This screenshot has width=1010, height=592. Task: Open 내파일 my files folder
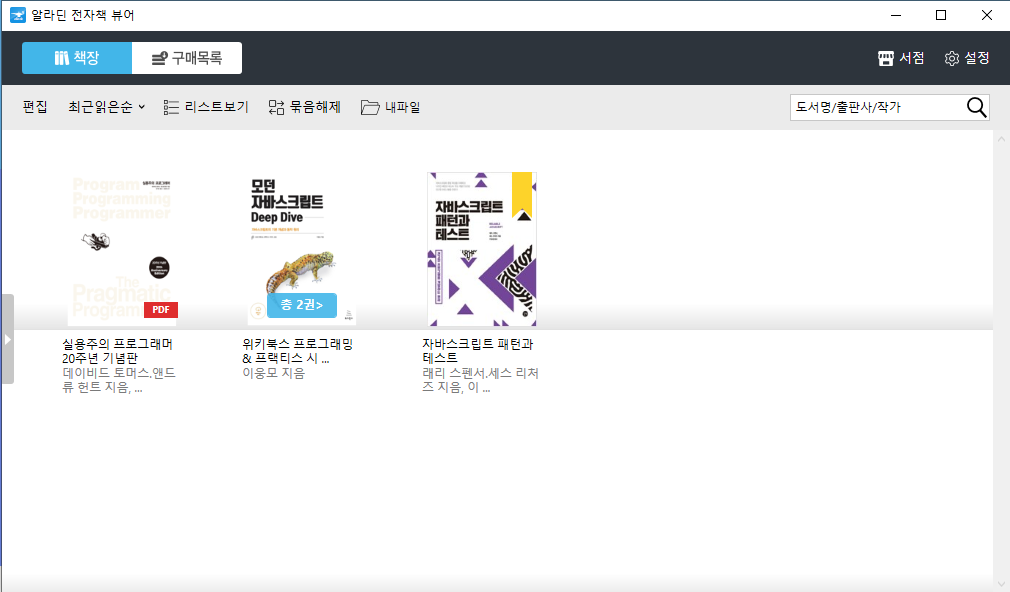coord(390,107)
